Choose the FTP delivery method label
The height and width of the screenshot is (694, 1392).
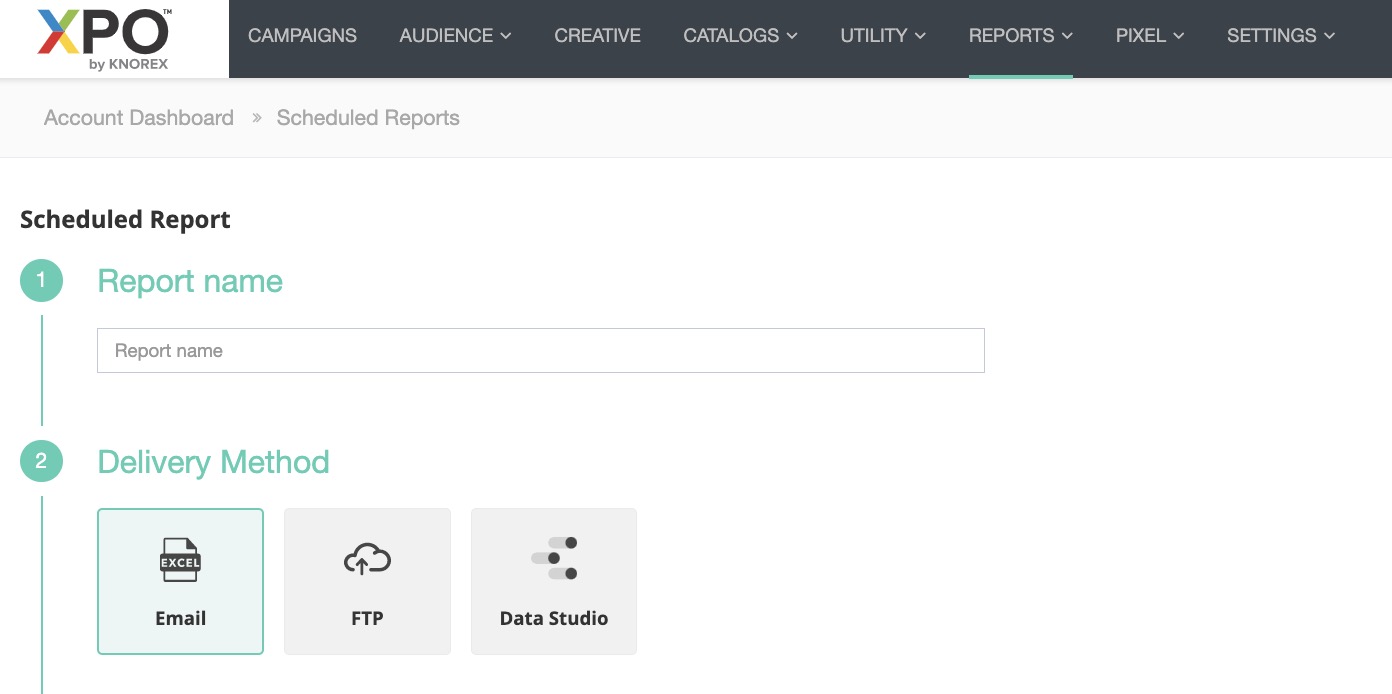click(x=367, y=618)
